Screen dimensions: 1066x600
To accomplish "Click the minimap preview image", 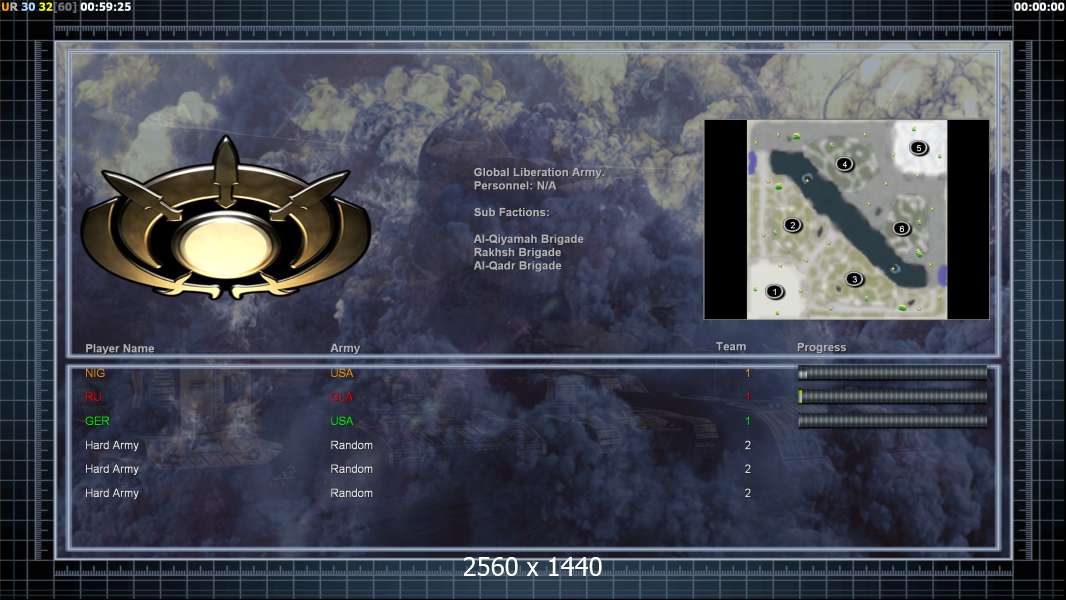I will (x=846, y=219).
